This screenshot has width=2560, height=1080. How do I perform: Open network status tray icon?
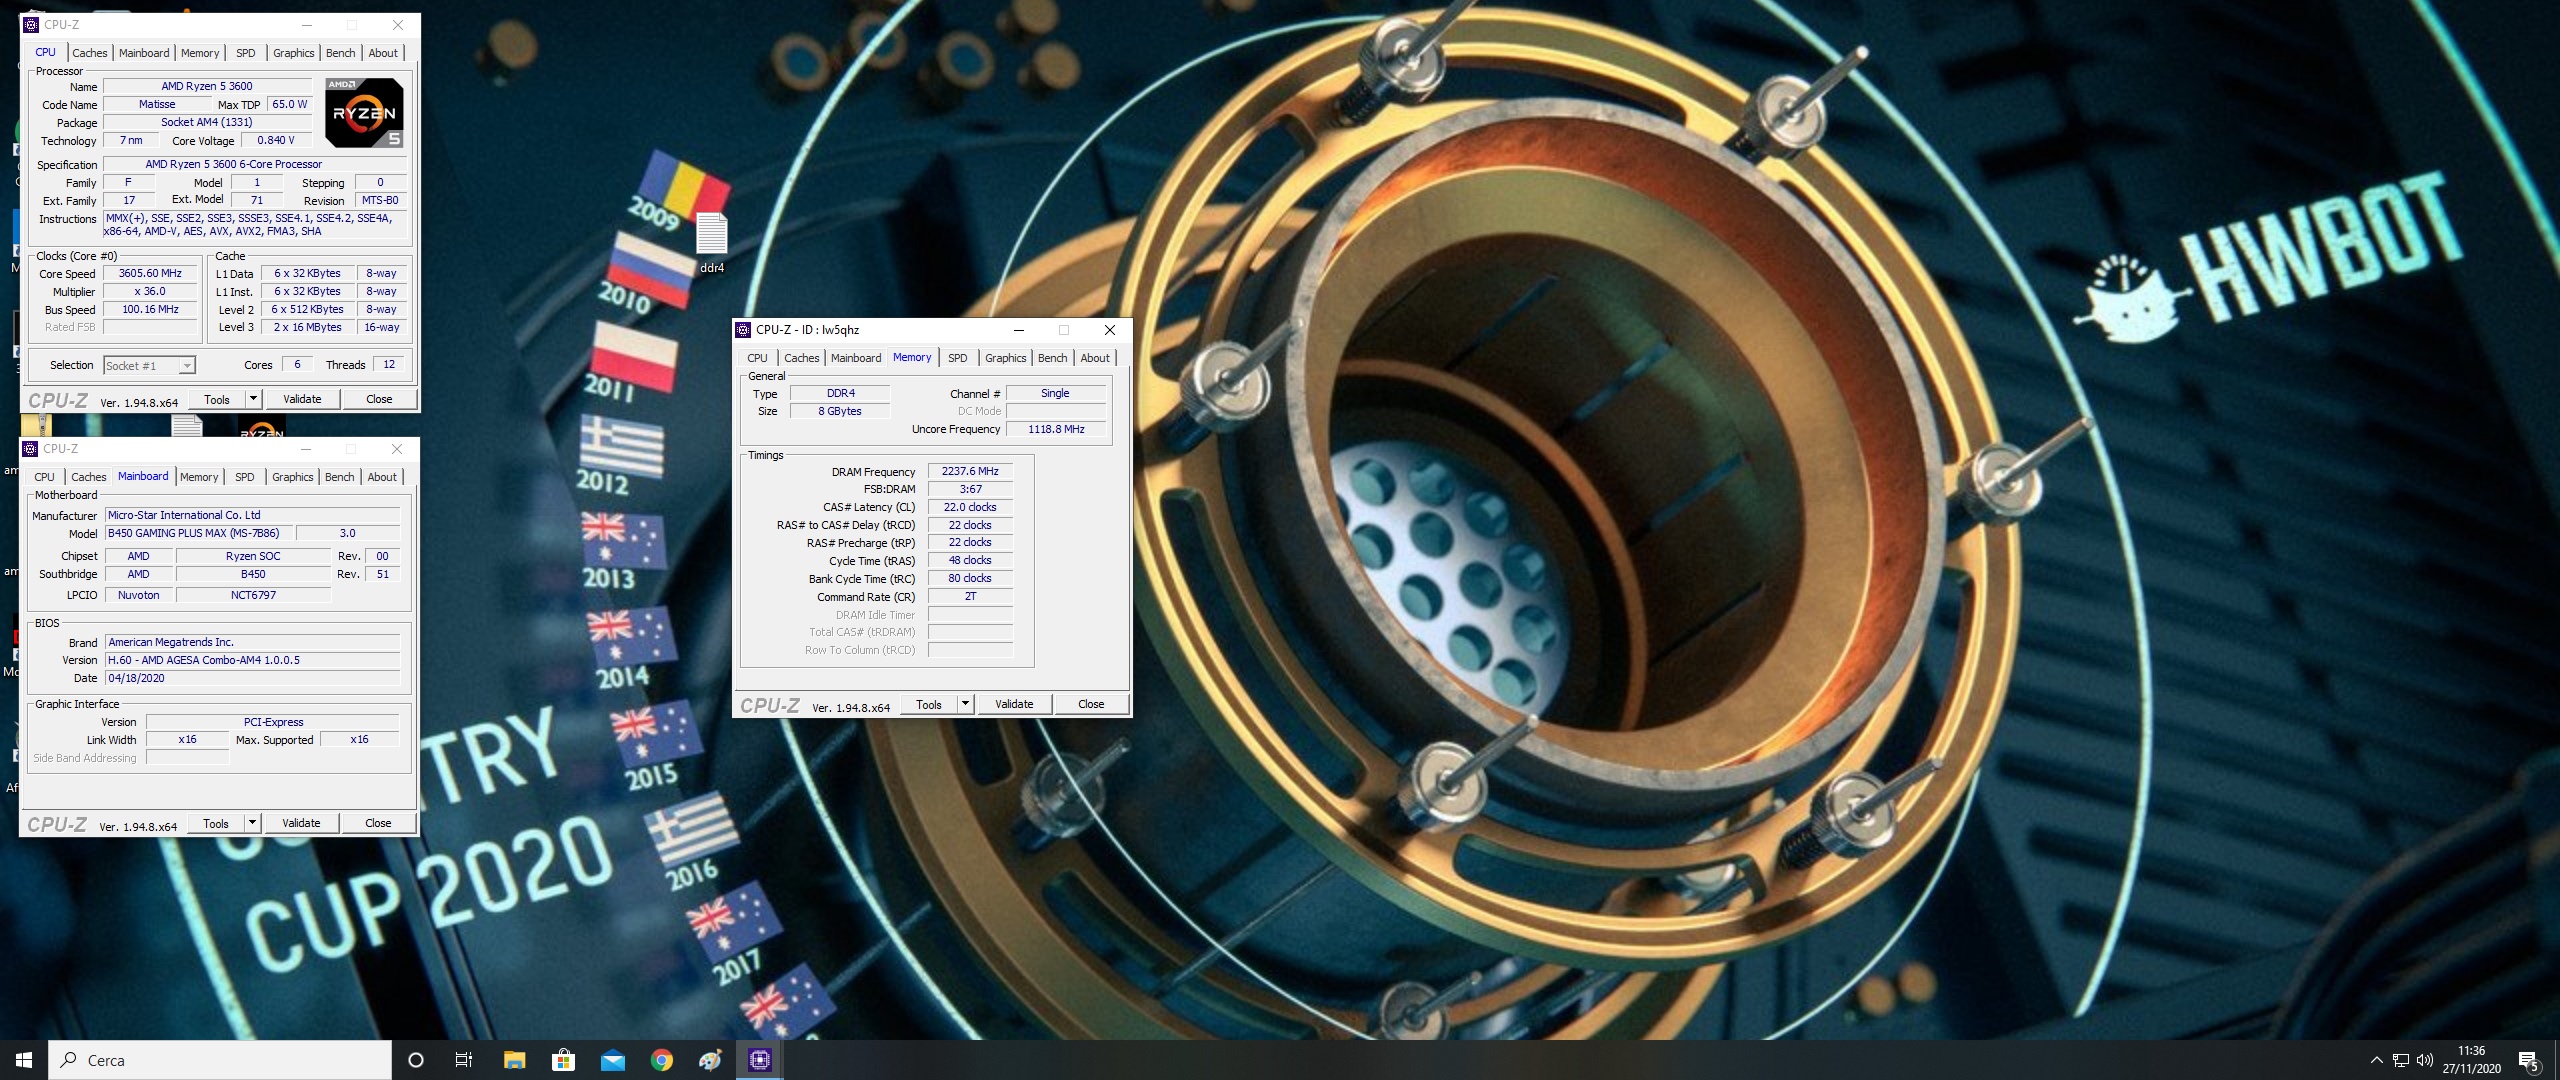[x=2400, y=1060]
